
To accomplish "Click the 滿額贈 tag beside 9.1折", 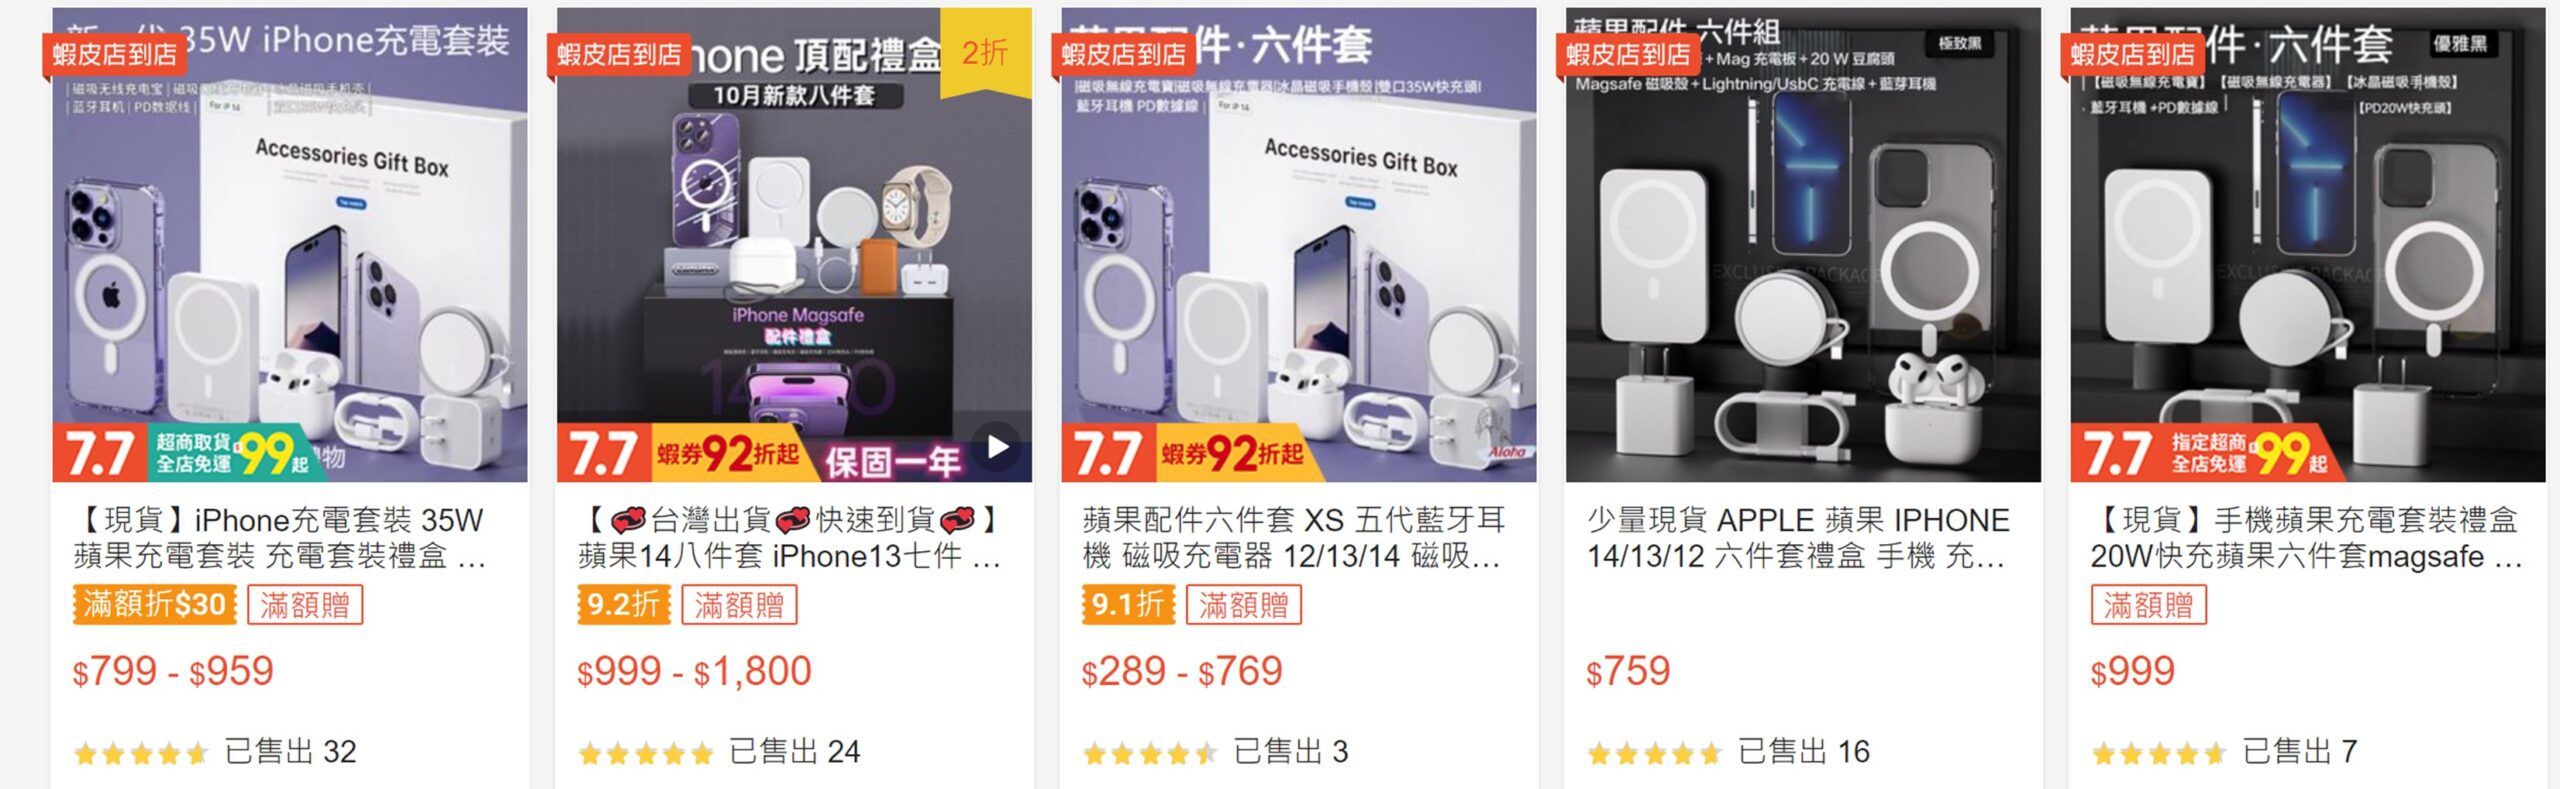I will (x=1243, y=604).
